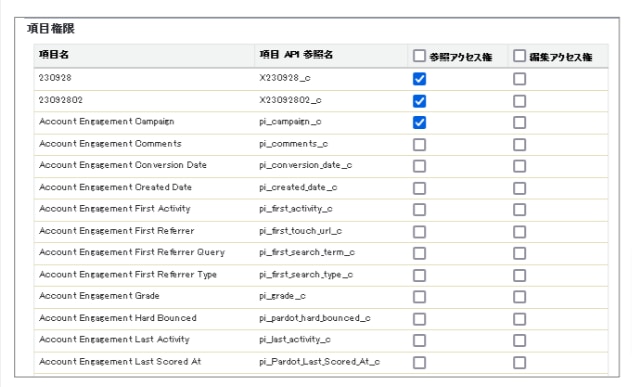This screenshot has width=632, height=387.
Task: Enable read access for Account Engagement Last Scored At
Action: 419,362
